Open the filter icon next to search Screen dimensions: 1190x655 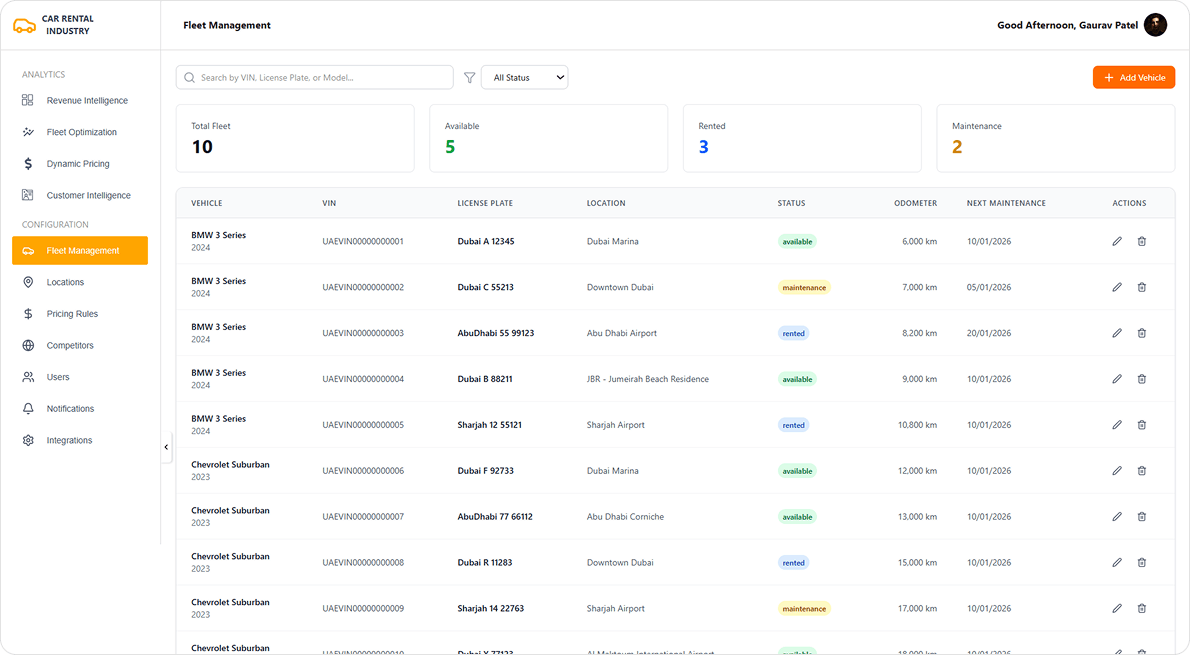(x=469, y=76)
